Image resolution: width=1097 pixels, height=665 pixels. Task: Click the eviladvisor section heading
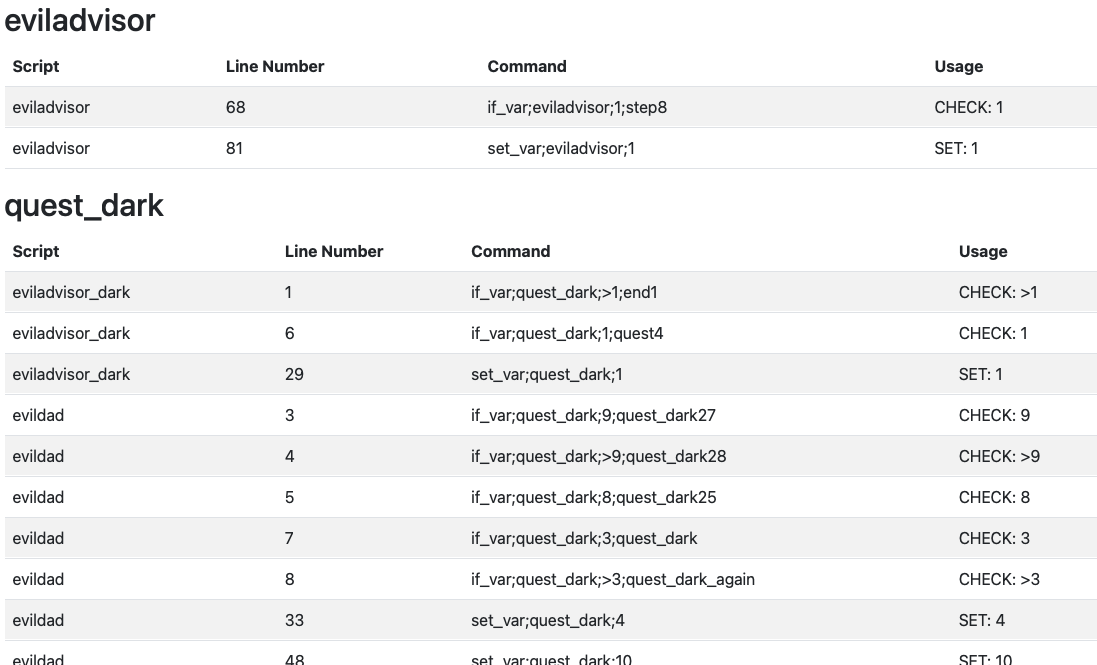pyautogui.click(x=80, y=20)
